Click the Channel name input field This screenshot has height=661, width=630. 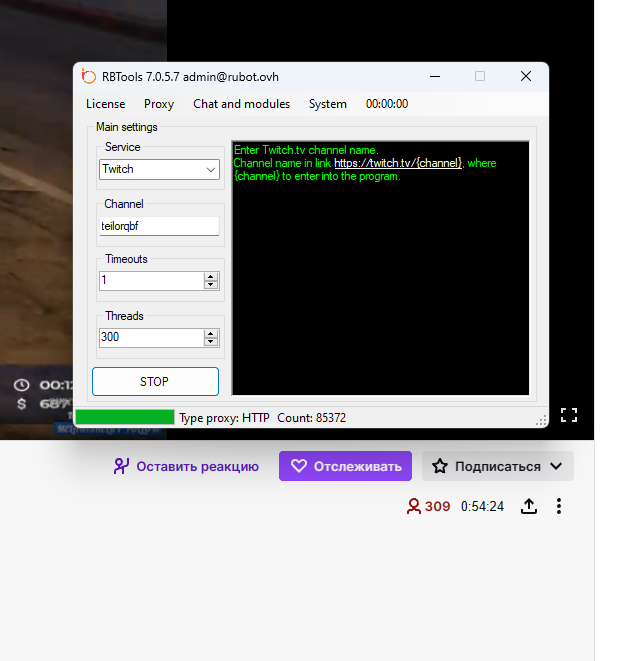tap(159, 226)
